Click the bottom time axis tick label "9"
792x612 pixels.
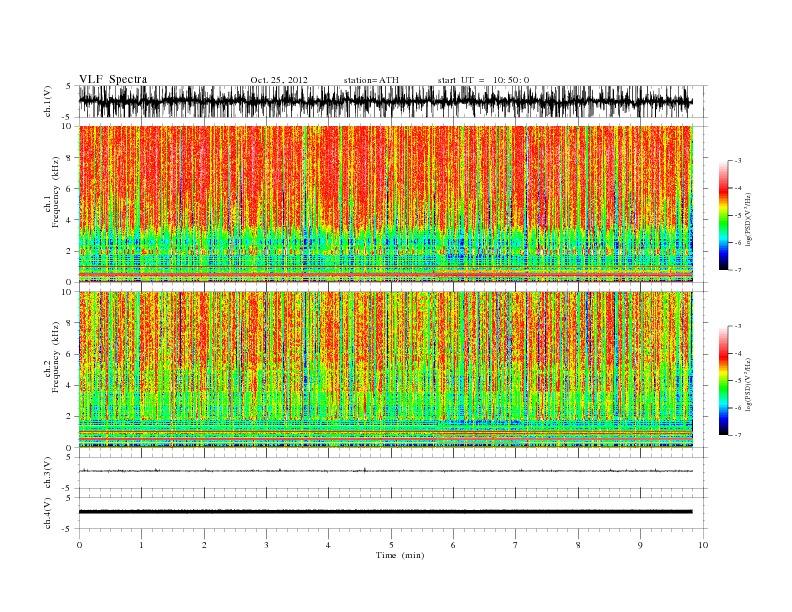[640, 545]
